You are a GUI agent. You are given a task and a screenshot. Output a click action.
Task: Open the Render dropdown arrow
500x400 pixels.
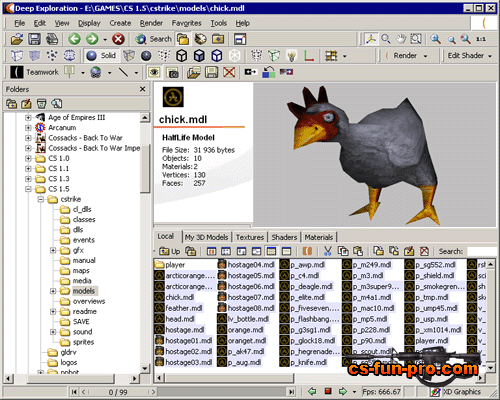pyautogui.click(x=425, y=56)
